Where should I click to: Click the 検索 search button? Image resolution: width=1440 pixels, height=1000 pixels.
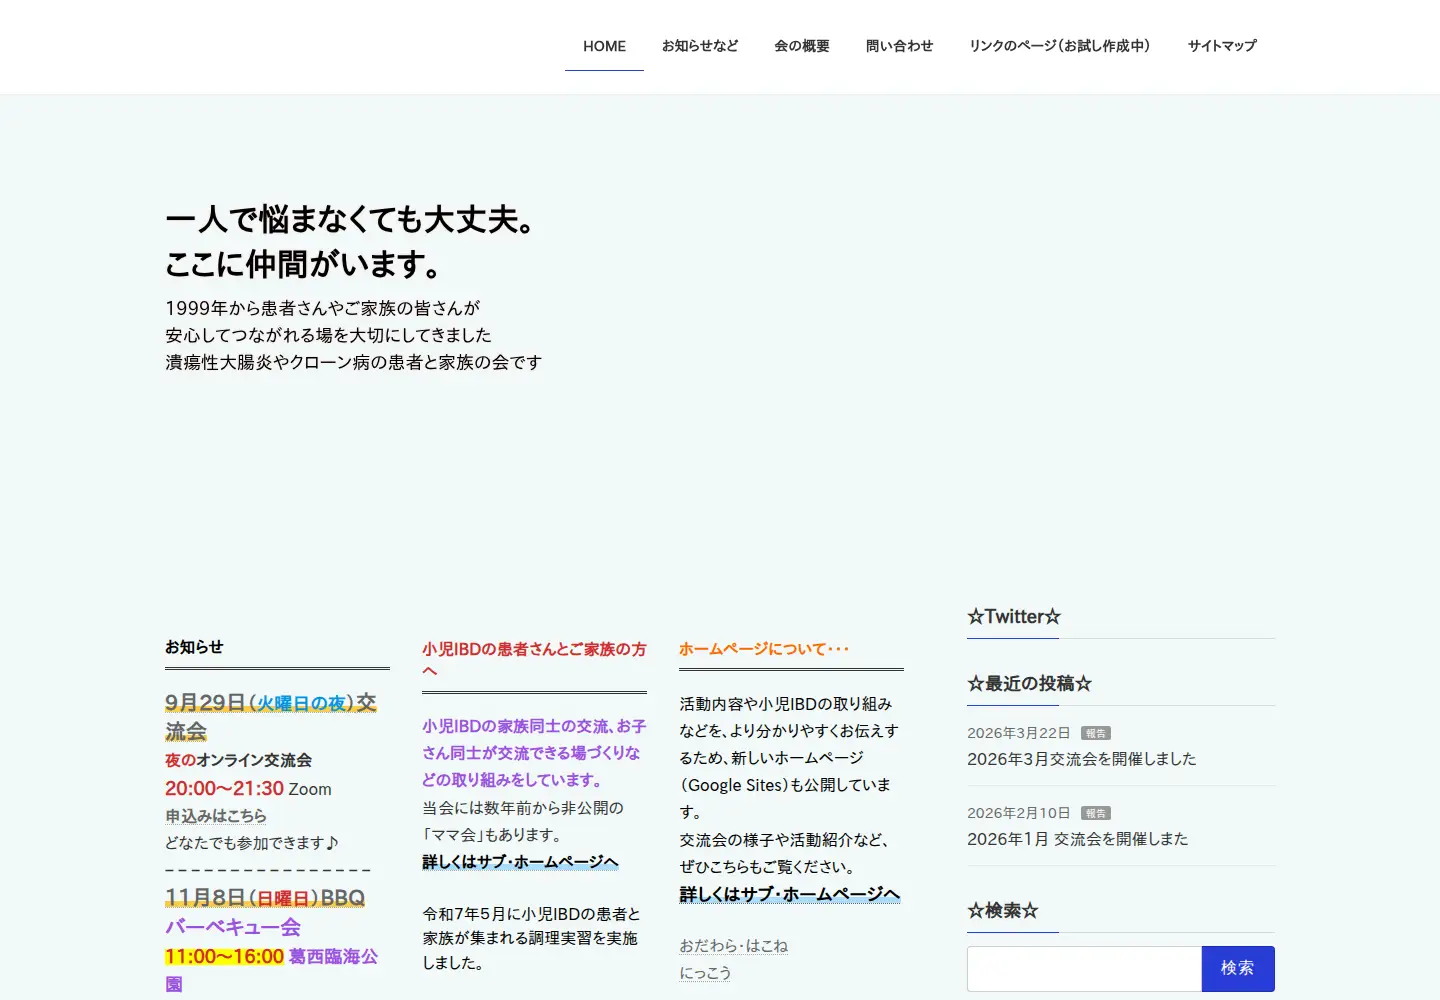1238,968
